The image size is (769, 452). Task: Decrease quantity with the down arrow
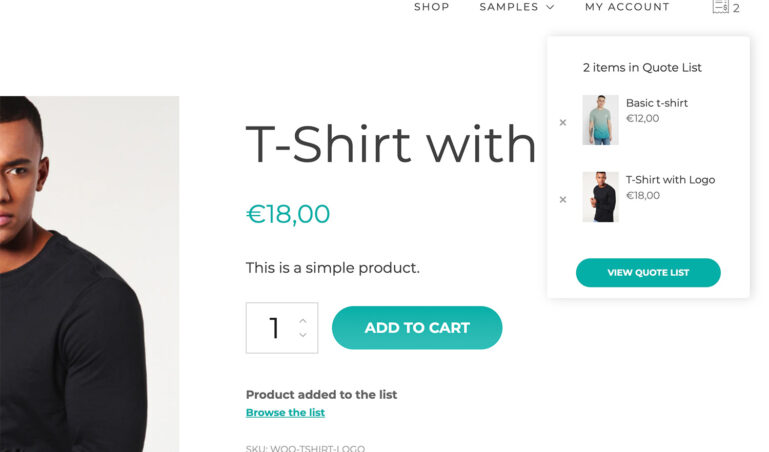click(303, 335)
